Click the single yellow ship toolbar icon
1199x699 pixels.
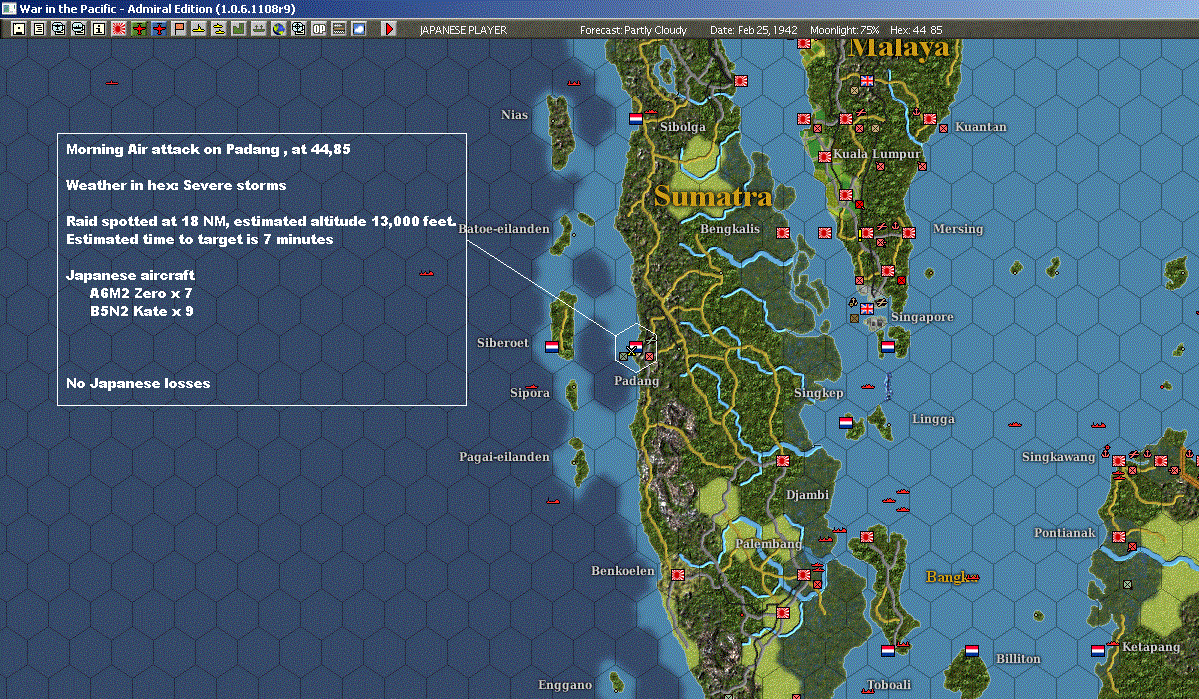[199, 29]
